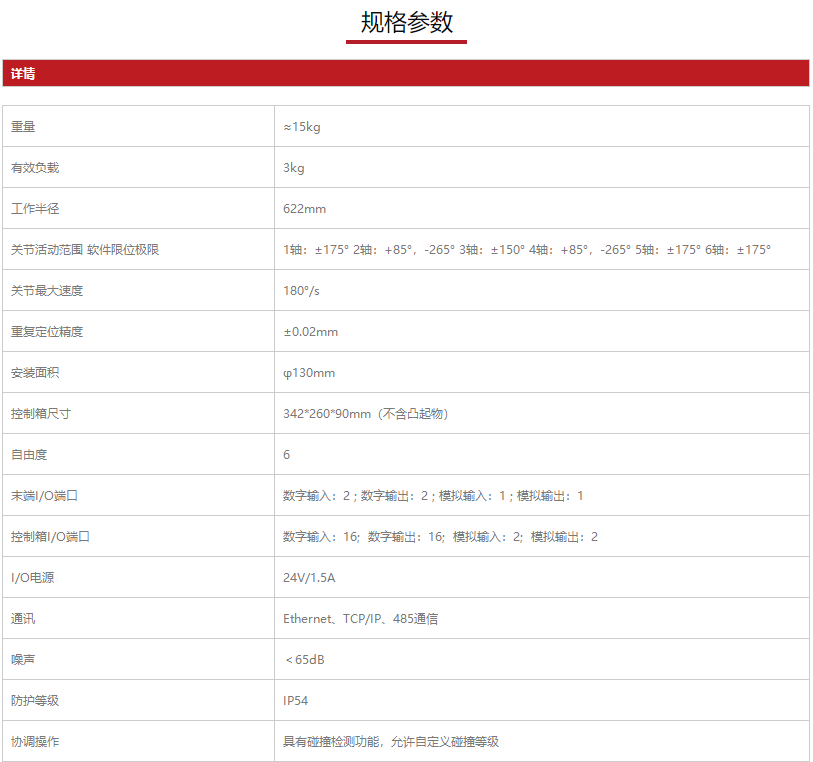Viewport: 813px width, 762px height.
Task: Select the 有效负载 row label
Action: (x=35, y=168)
